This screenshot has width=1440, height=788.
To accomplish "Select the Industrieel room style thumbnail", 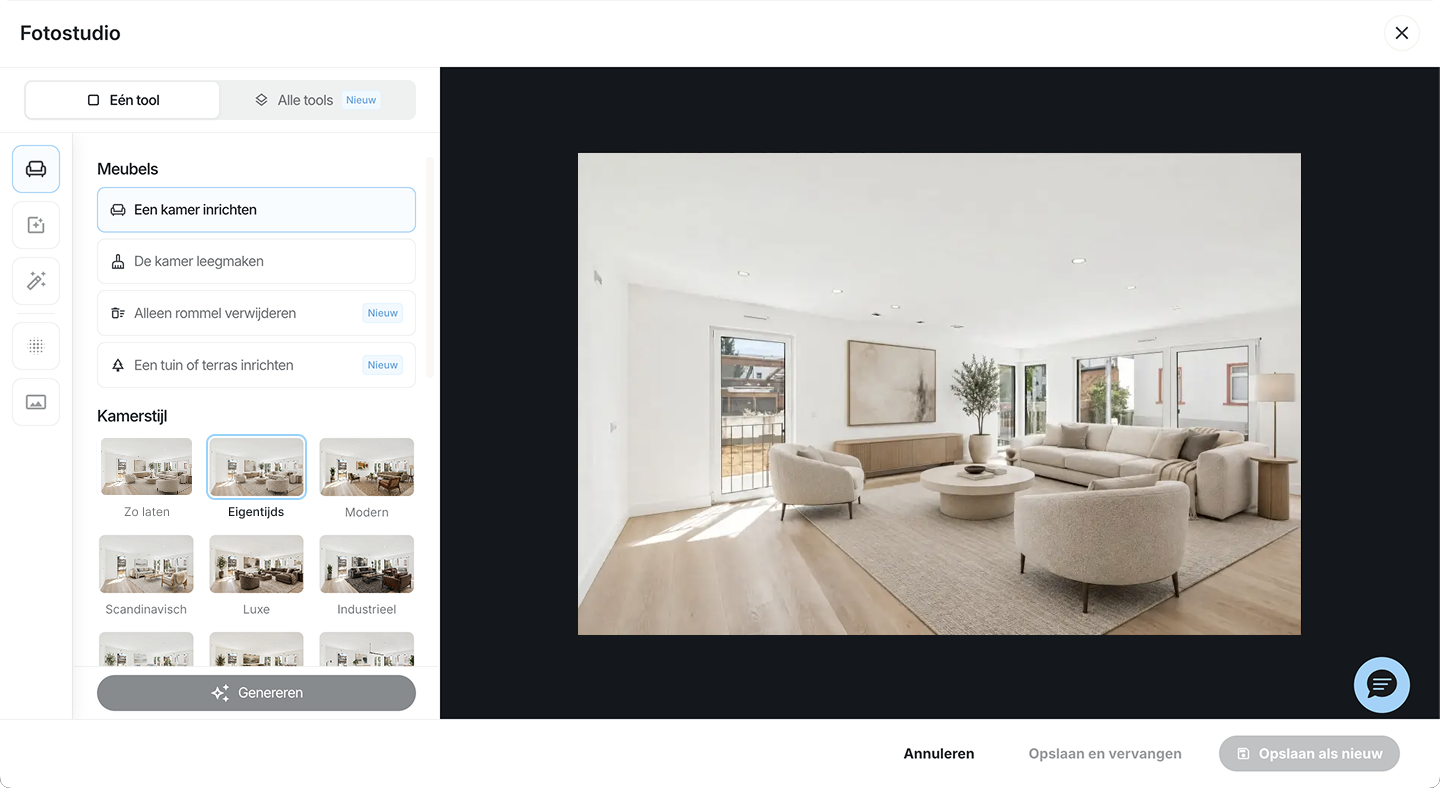I will [x=367, y=564].
